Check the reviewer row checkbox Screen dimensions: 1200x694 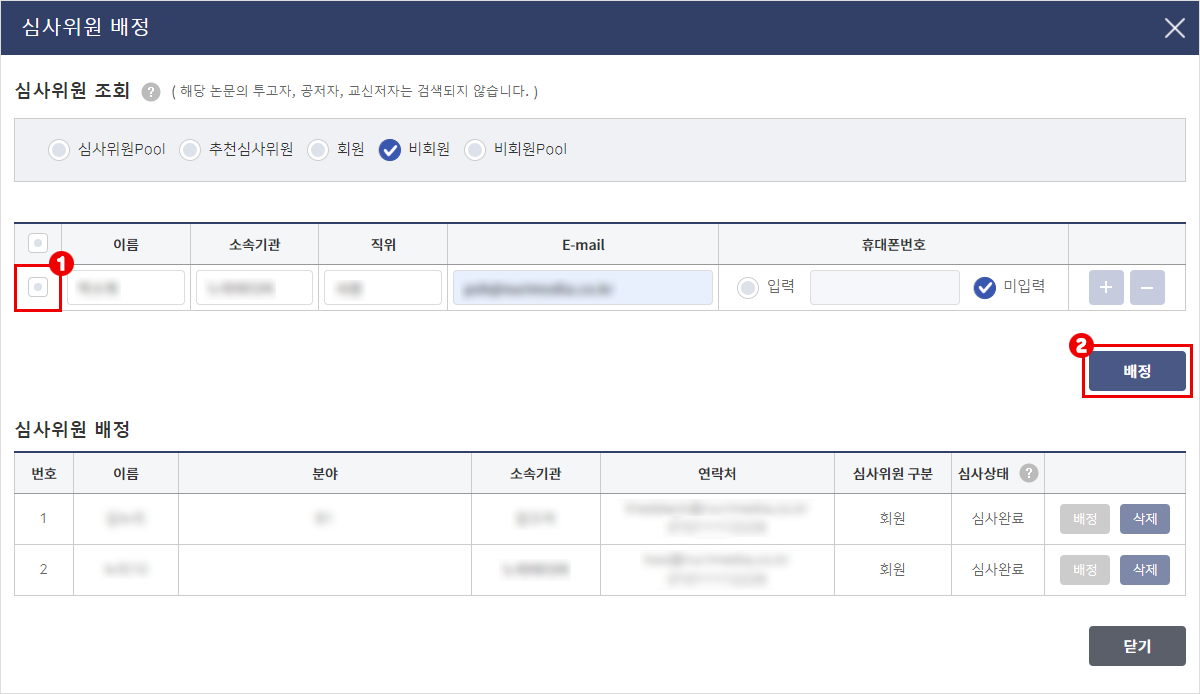[38, 287]
